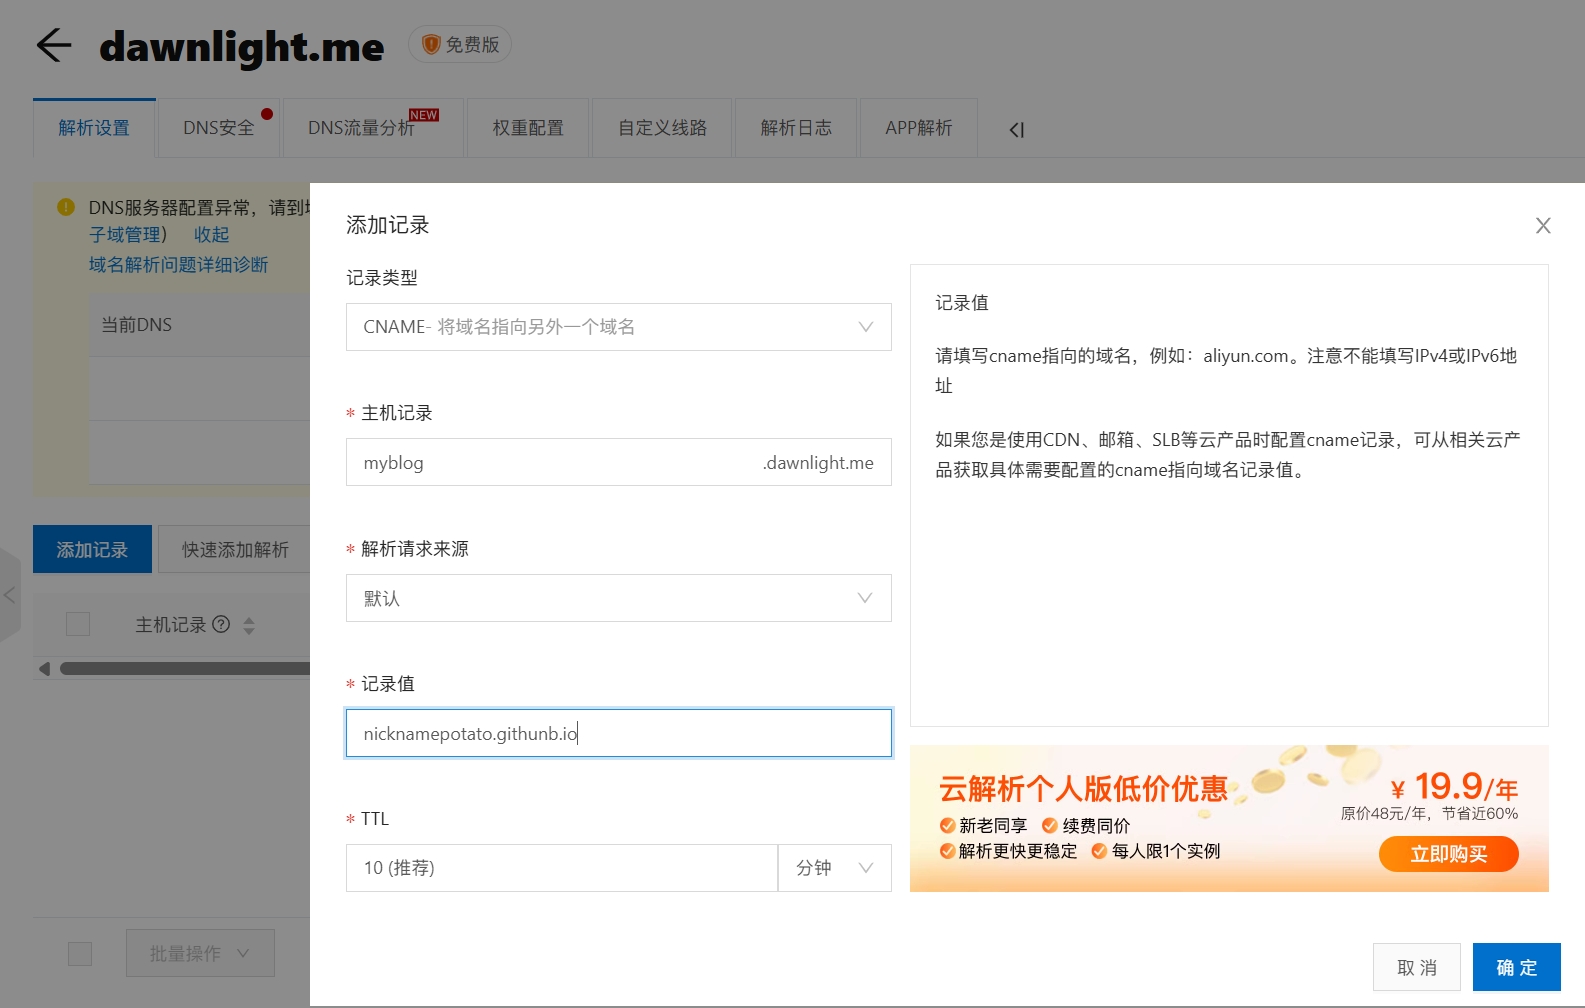Click the yellow DNS warning icon
The height and width of the screenshot is (1008, 1585).
pos(66,207)
